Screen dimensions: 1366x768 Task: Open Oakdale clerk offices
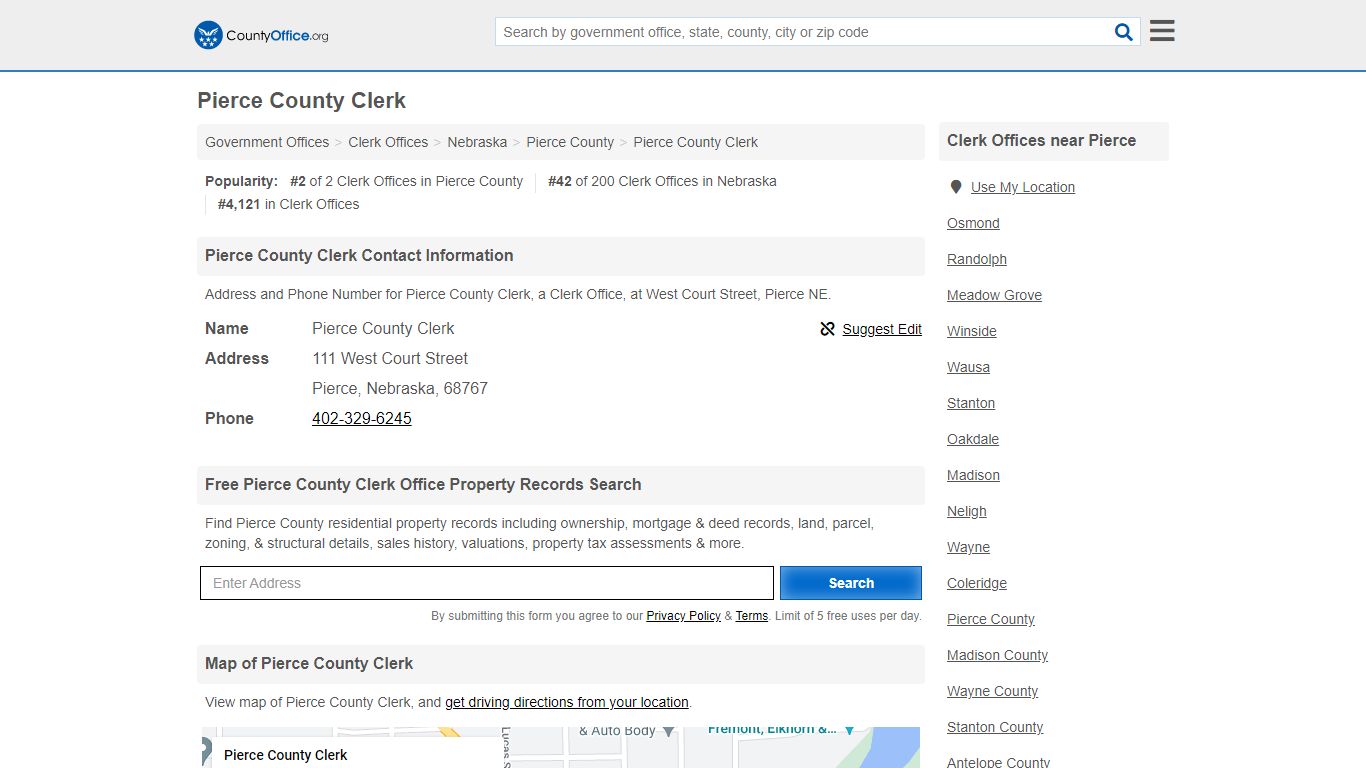pyautogui.click(x=973, y=439)
